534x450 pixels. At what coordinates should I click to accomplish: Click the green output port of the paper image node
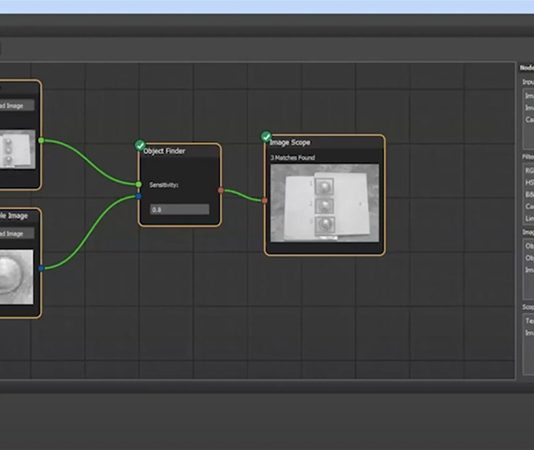(41, 140)
